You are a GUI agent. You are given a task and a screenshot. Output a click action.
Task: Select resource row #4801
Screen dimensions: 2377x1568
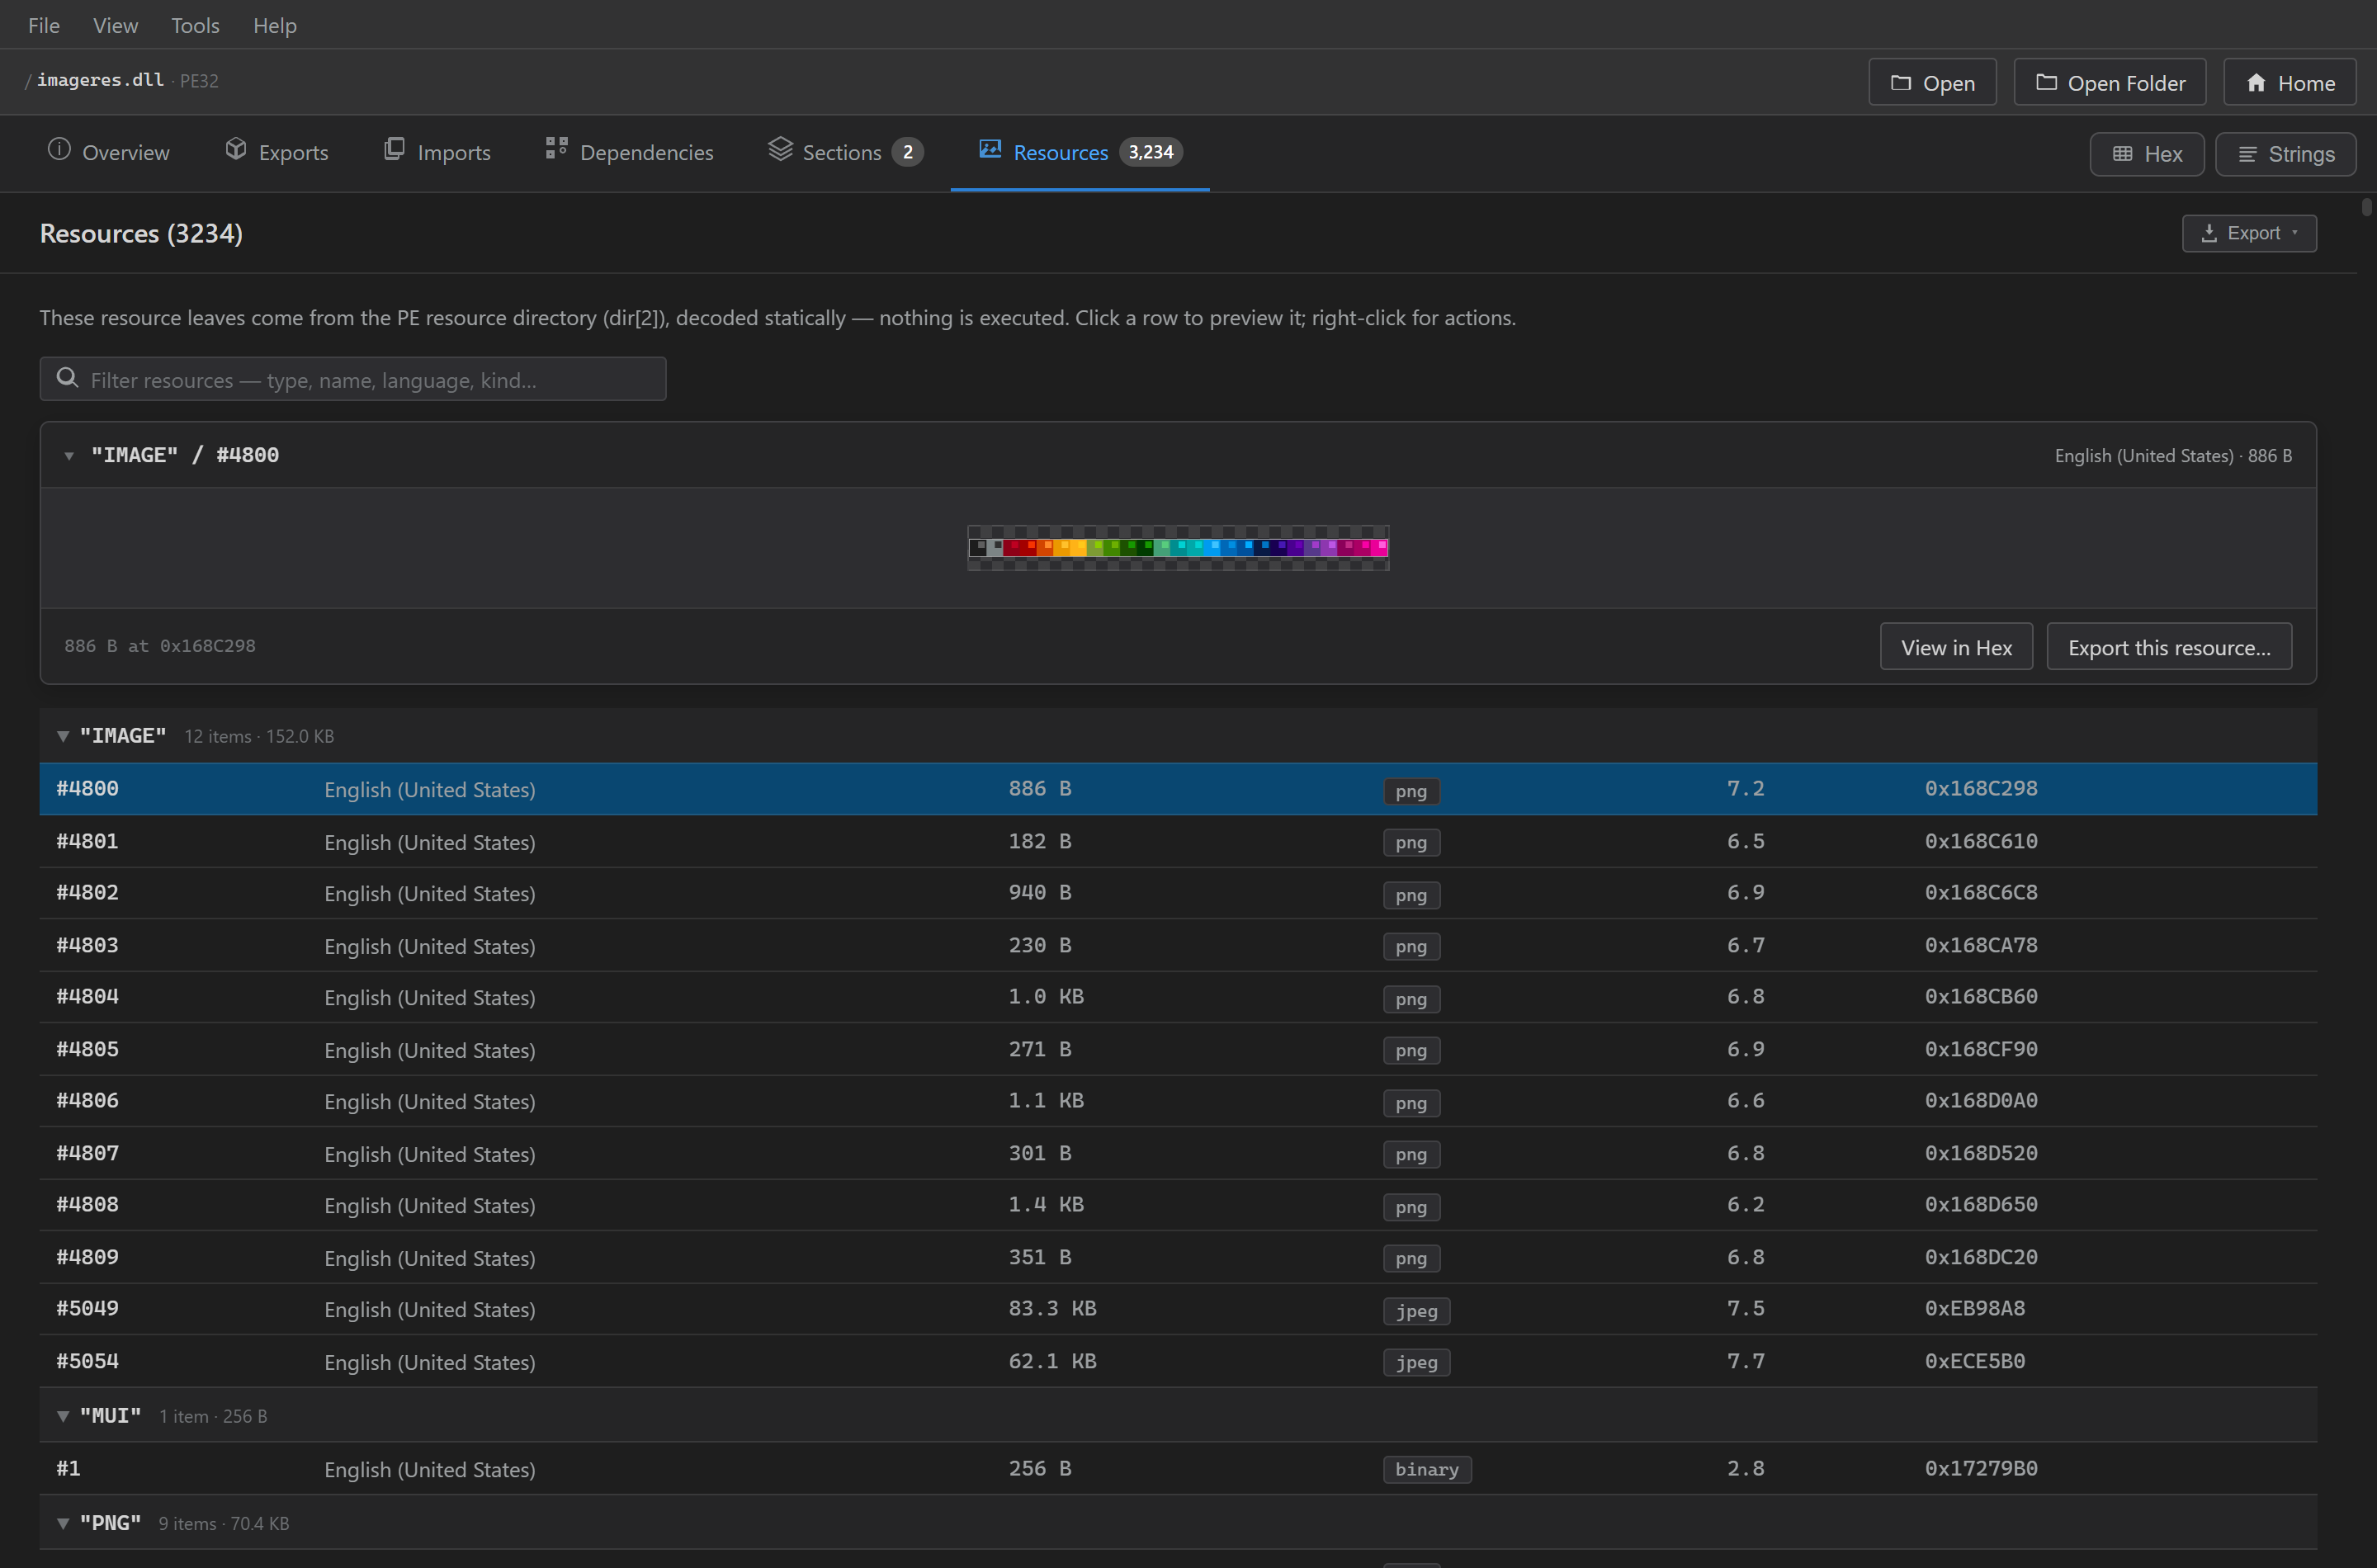pyautogui.click(x=1178, y=842)
